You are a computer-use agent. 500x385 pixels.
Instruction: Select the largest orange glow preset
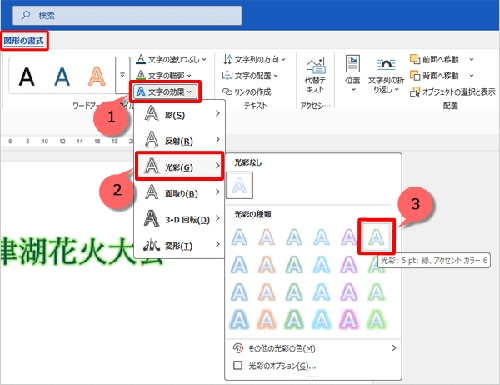[267, 320]
